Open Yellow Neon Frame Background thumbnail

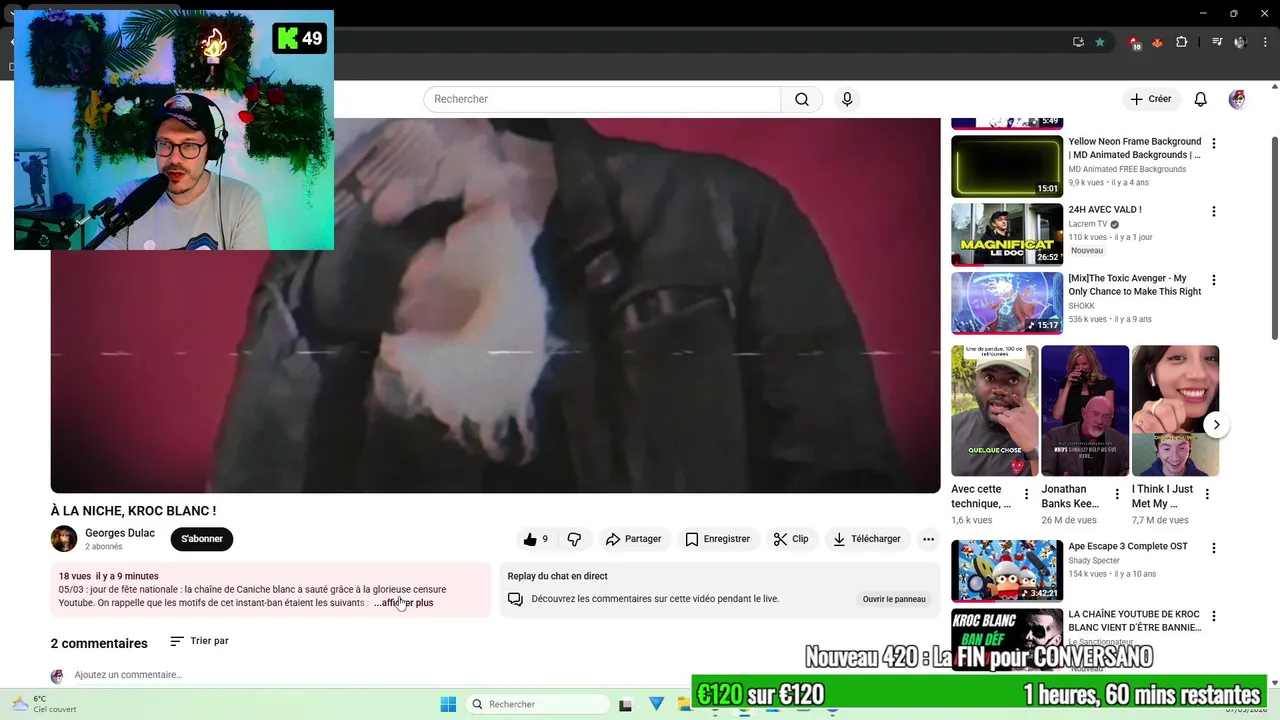1007,167
